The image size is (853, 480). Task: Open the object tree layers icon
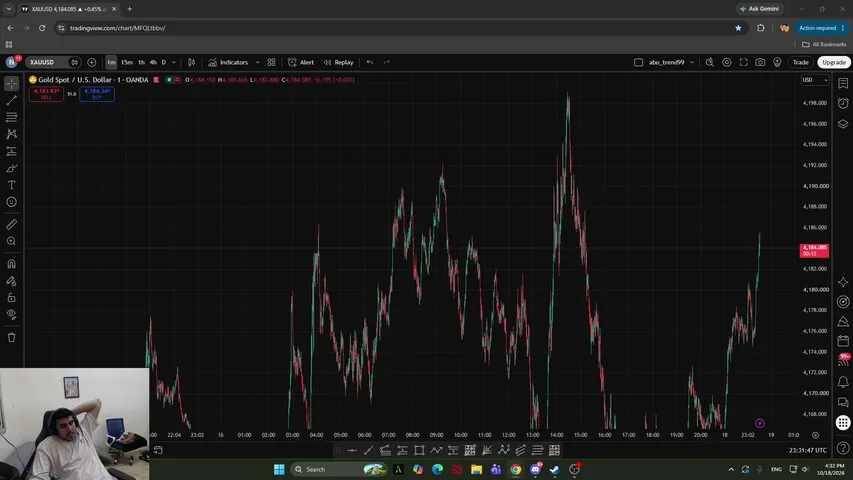843,124
